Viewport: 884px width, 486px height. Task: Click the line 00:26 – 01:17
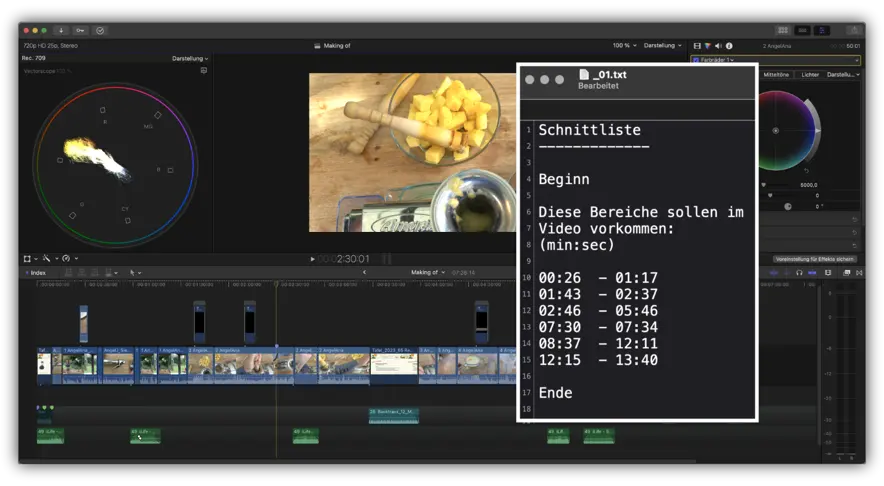pos(598,278)
